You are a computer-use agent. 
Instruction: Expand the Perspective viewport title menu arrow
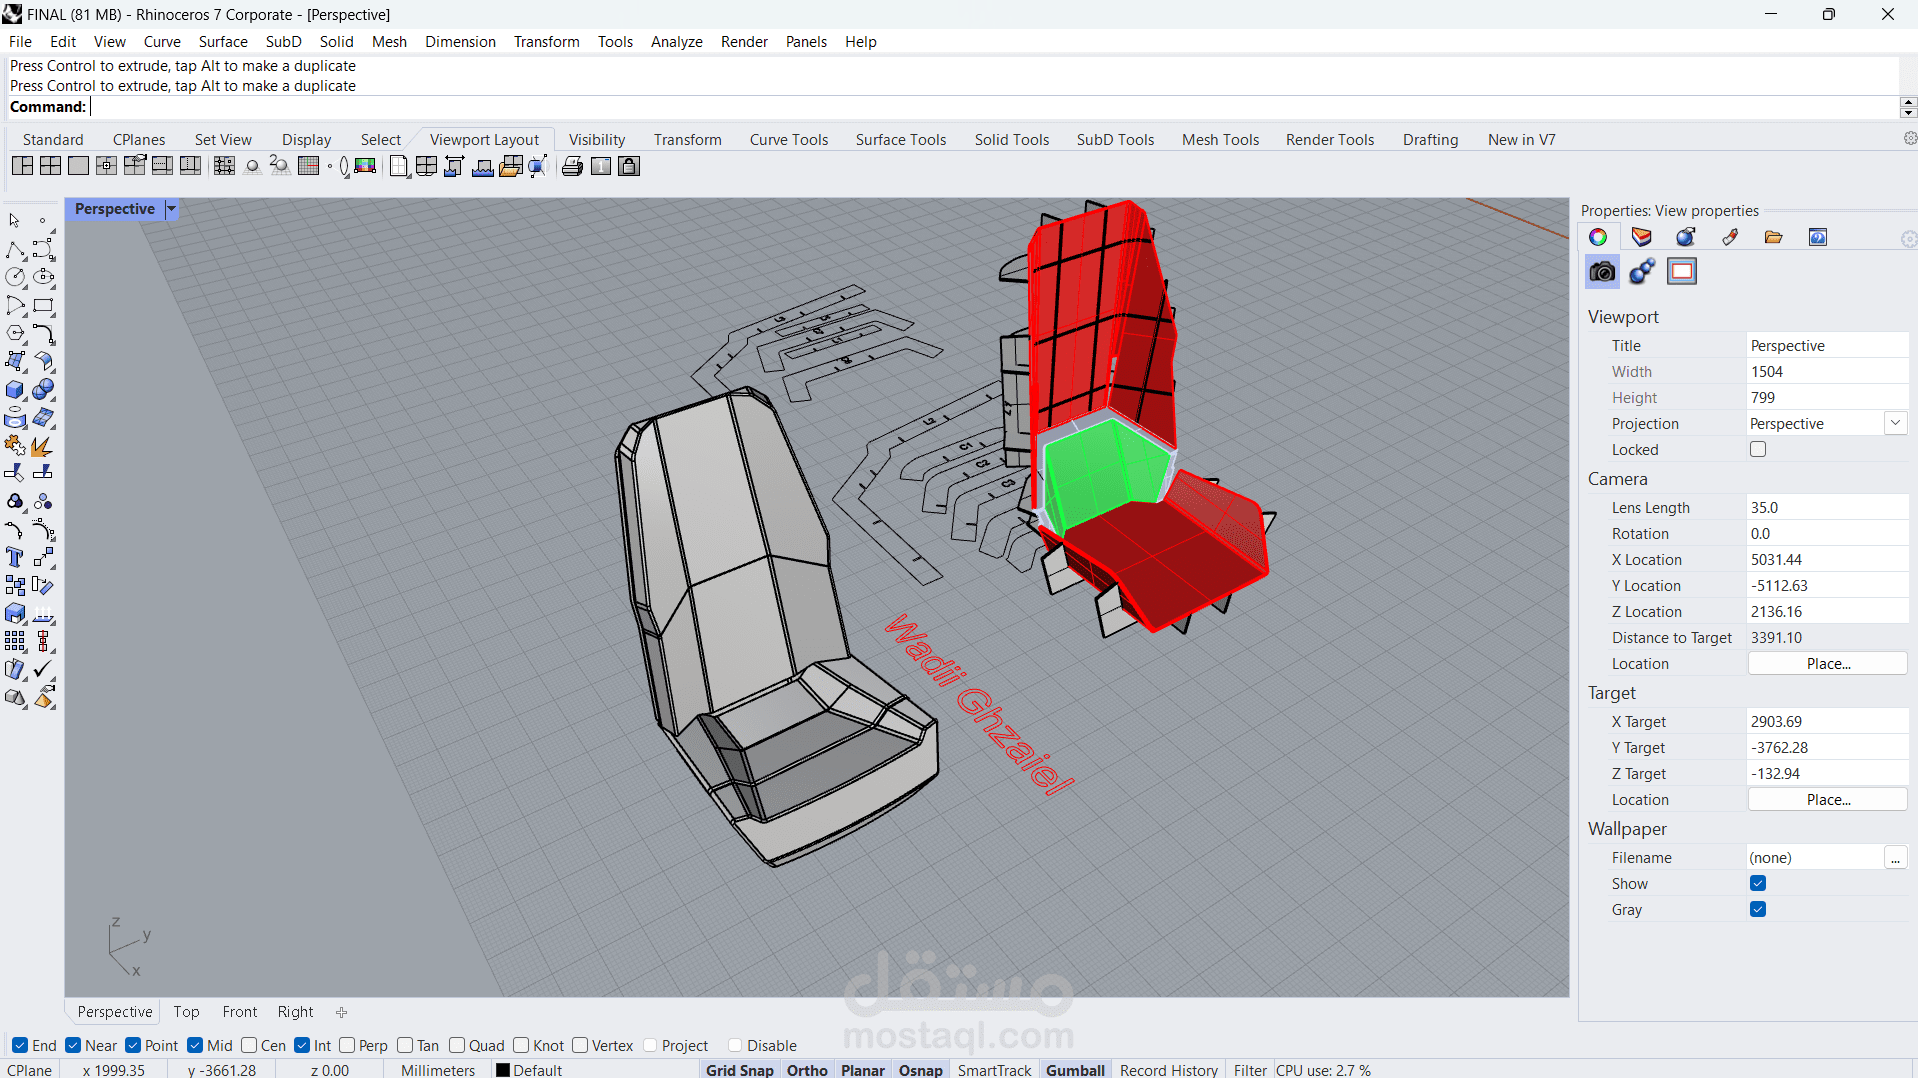click(x=171, y=209)
